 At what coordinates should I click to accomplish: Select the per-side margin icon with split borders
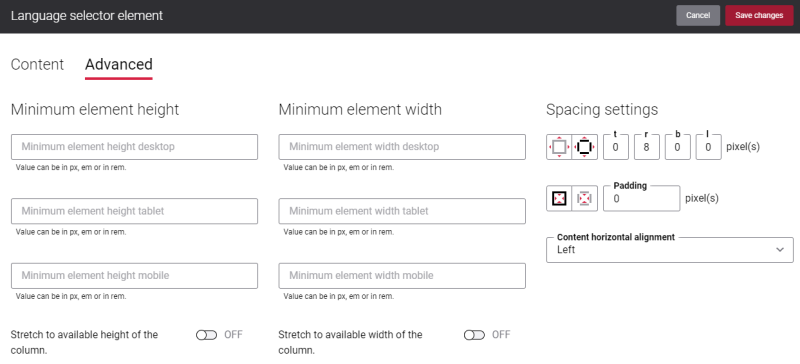(x=585, y=147)
